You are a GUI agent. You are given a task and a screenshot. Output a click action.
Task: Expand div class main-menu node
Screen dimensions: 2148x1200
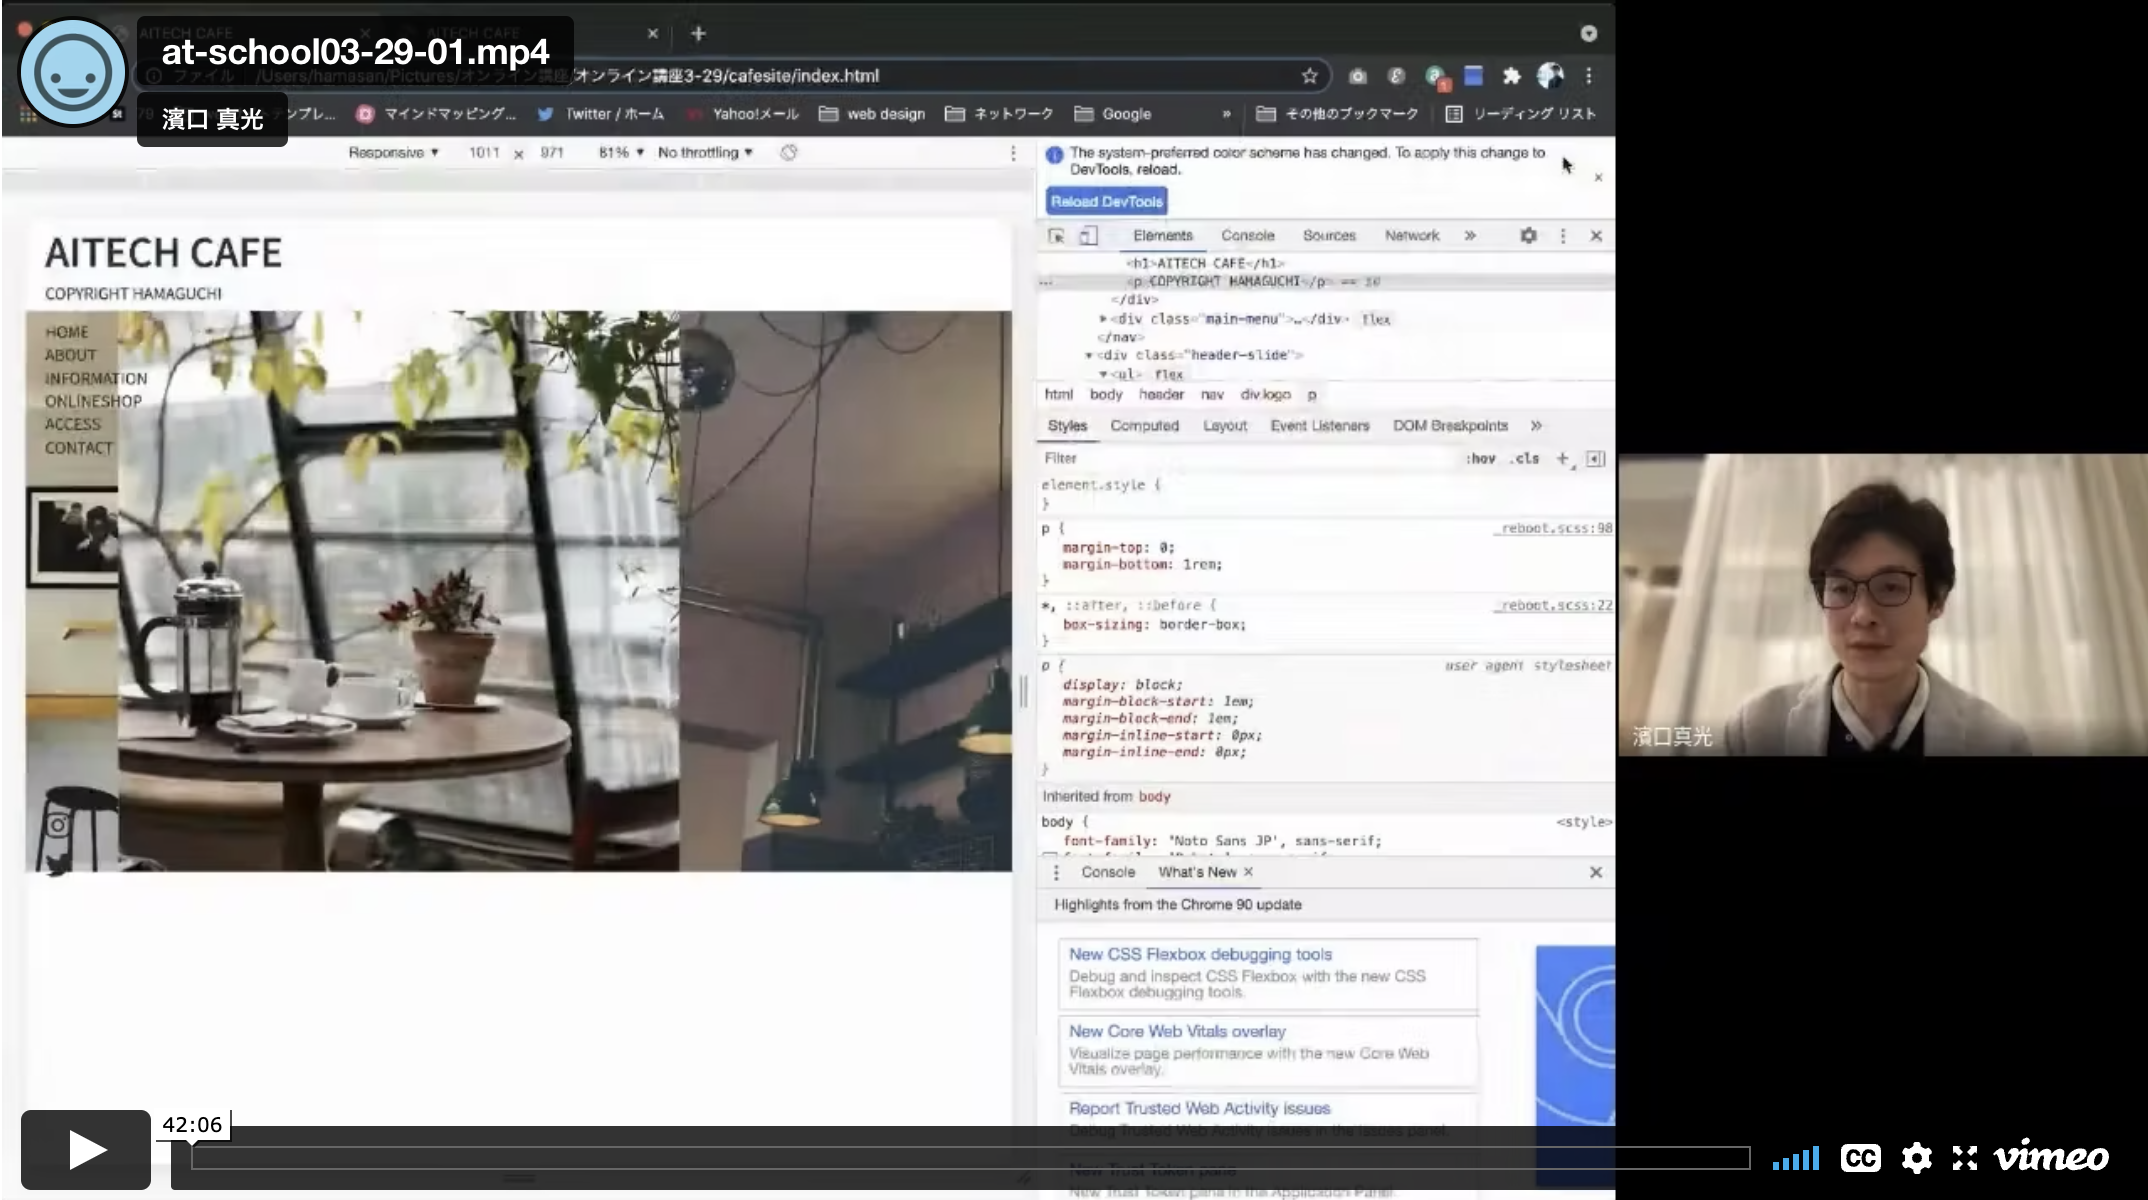(x=1104, y=319)
